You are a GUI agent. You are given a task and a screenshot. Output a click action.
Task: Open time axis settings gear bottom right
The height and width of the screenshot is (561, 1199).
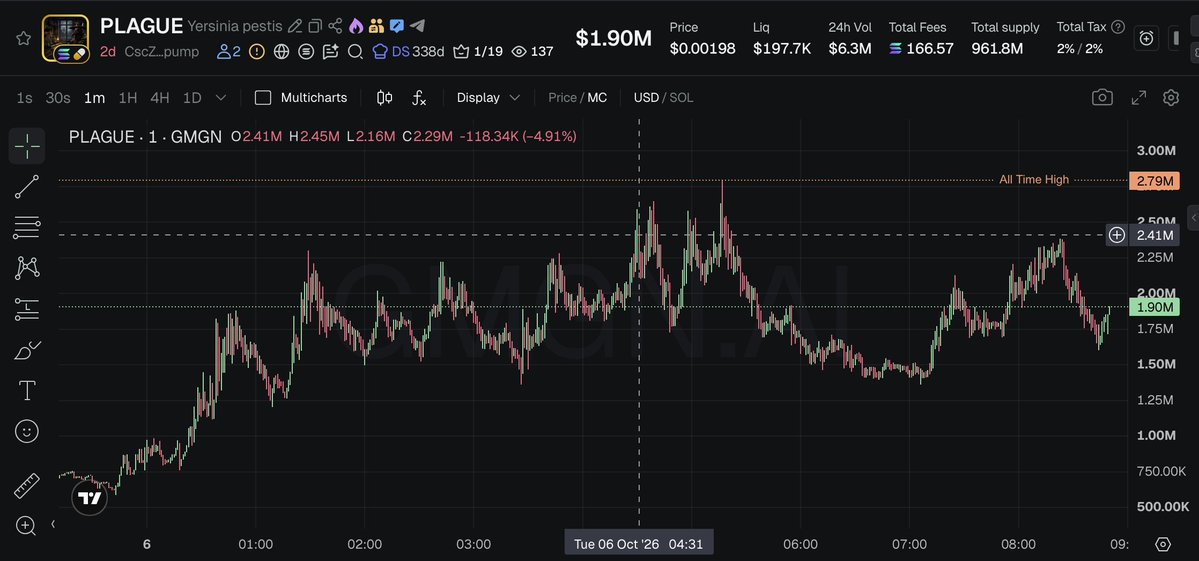pos(1163,544)
